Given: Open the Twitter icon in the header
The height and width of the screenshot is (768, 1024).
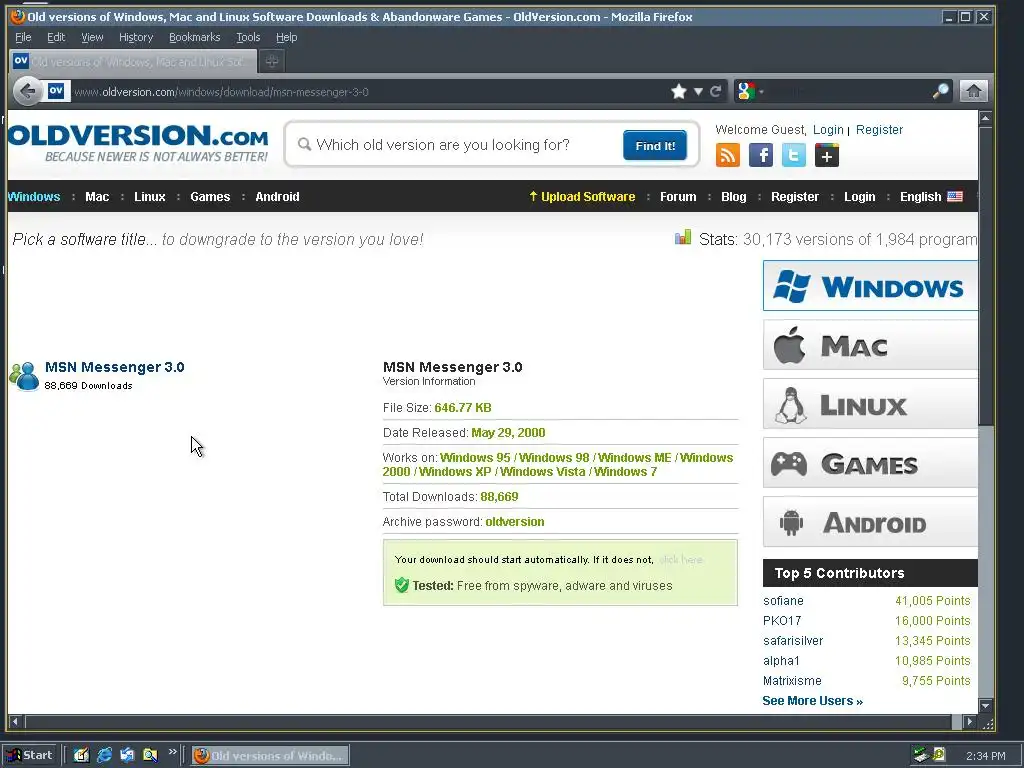Looking at the screenshot, I should 793,155.
